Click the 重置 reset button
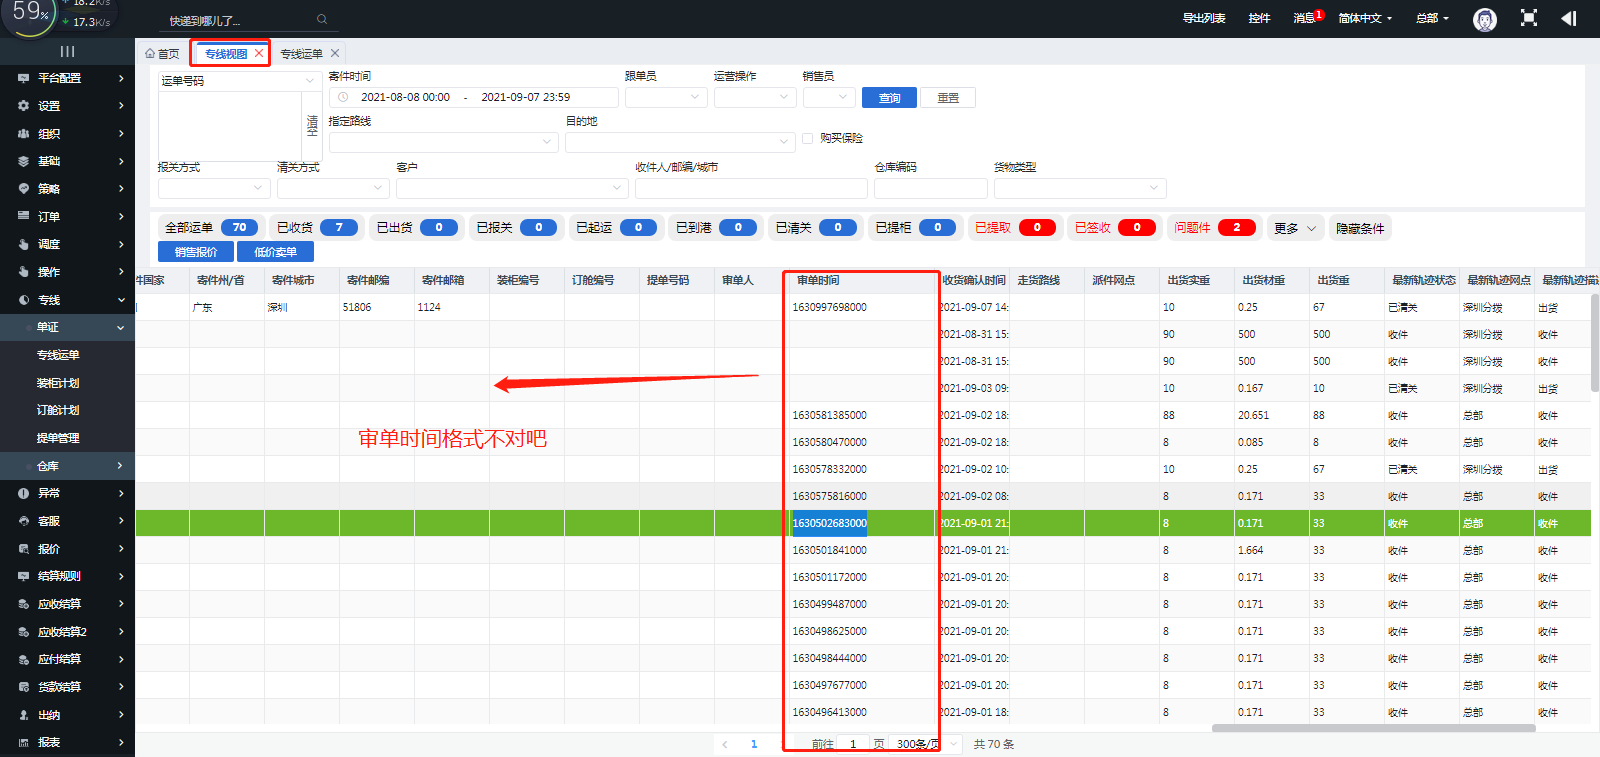This screenshot has width=1600, height=757. coord(948,98)
